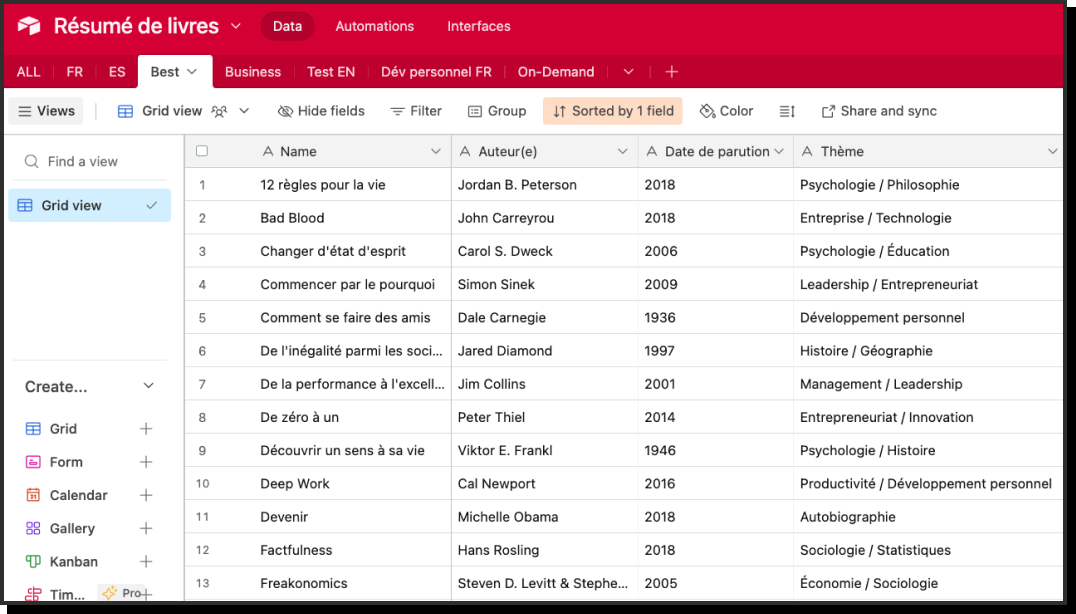This screenshot has width=1076, height=614.
Task: Create a new Form view plus
Action: (x=146, y=462)
